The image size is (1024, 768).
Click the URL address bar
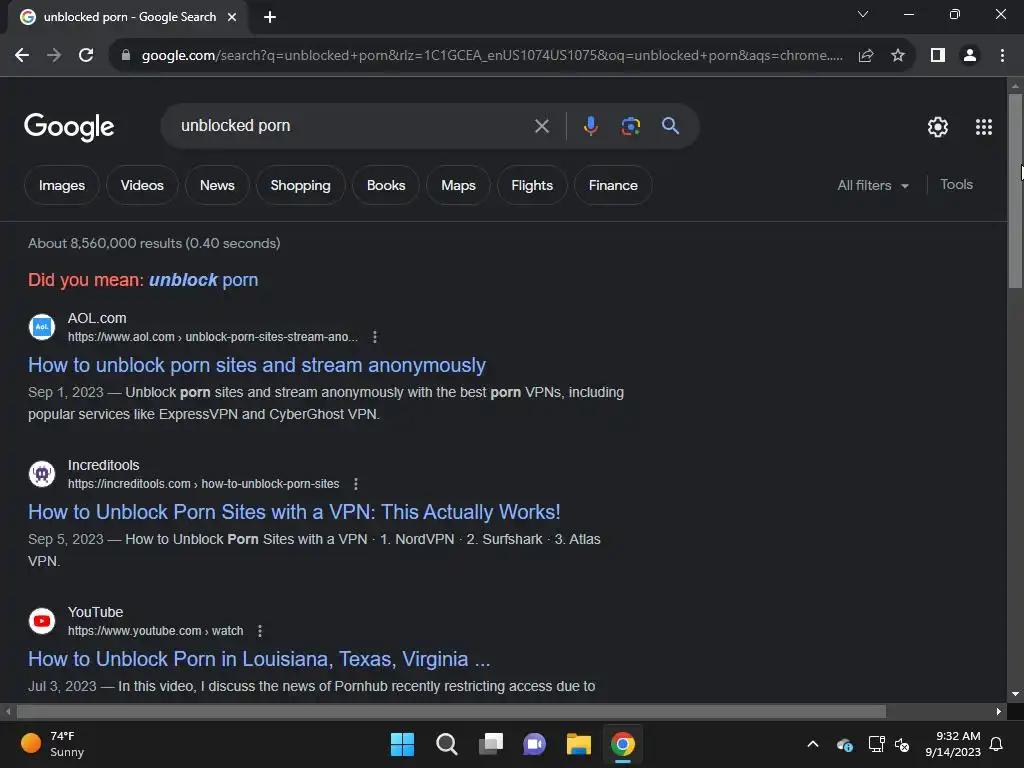(x=492, y=56)
